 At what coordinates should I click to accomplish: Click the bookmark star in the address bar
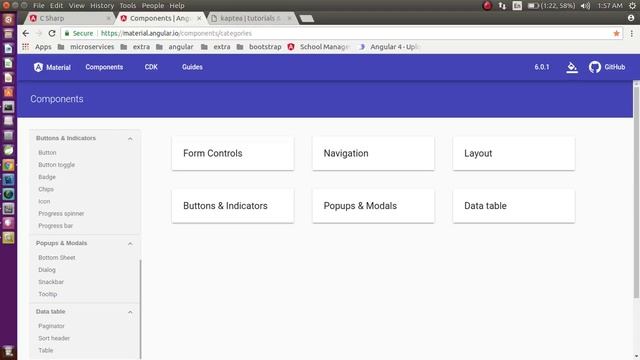click(616, 33)
